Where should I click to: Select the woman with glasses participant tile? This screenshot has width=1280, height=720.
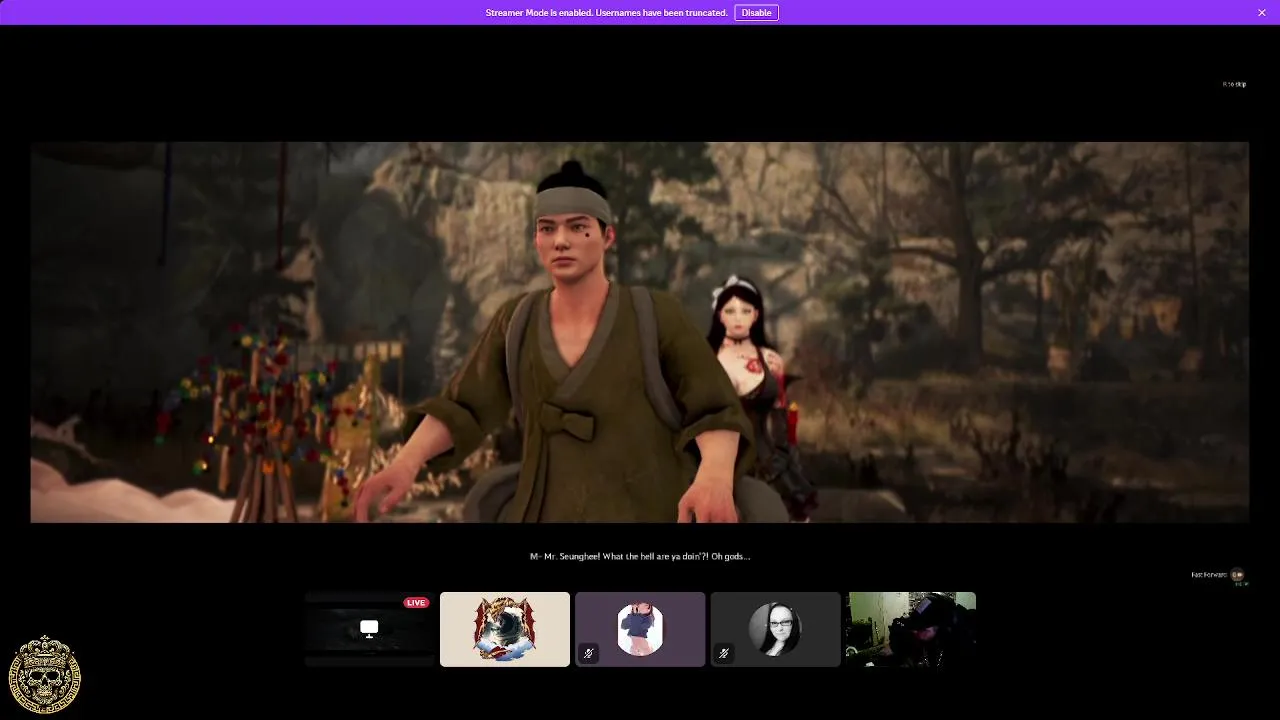[775, 629]
